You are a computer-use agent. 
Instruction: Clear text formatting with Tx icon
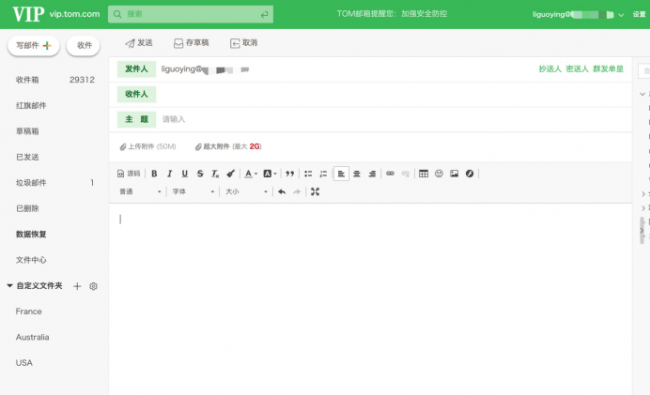coord(215,174)
